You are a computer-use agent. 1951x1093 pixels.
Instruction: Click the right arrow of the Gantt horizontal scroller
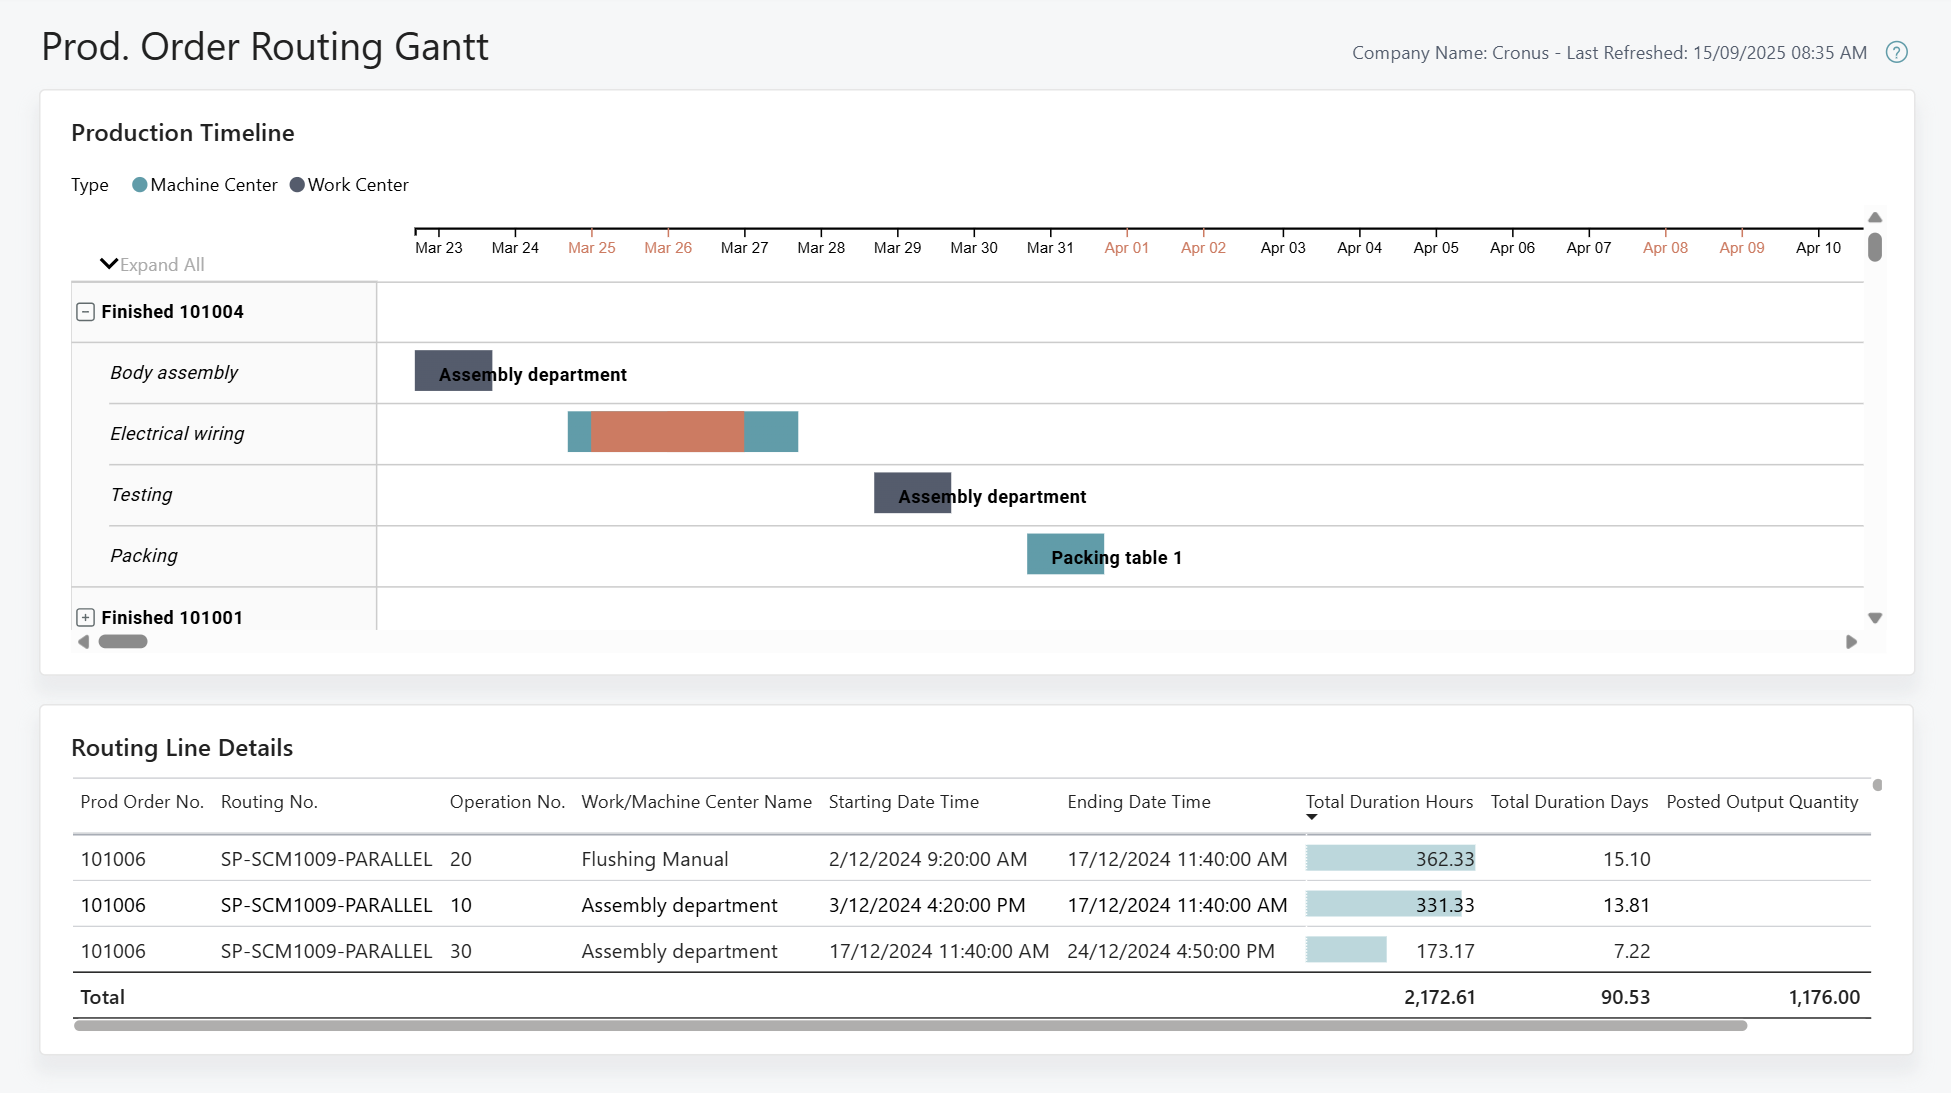1851,641
